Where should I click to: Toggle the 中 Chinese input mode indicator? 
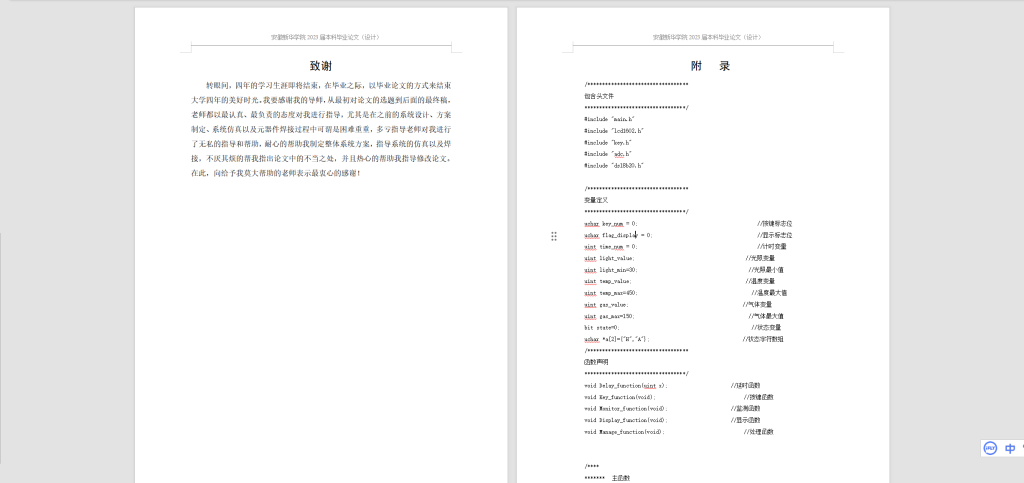(x=1010, y=449)
